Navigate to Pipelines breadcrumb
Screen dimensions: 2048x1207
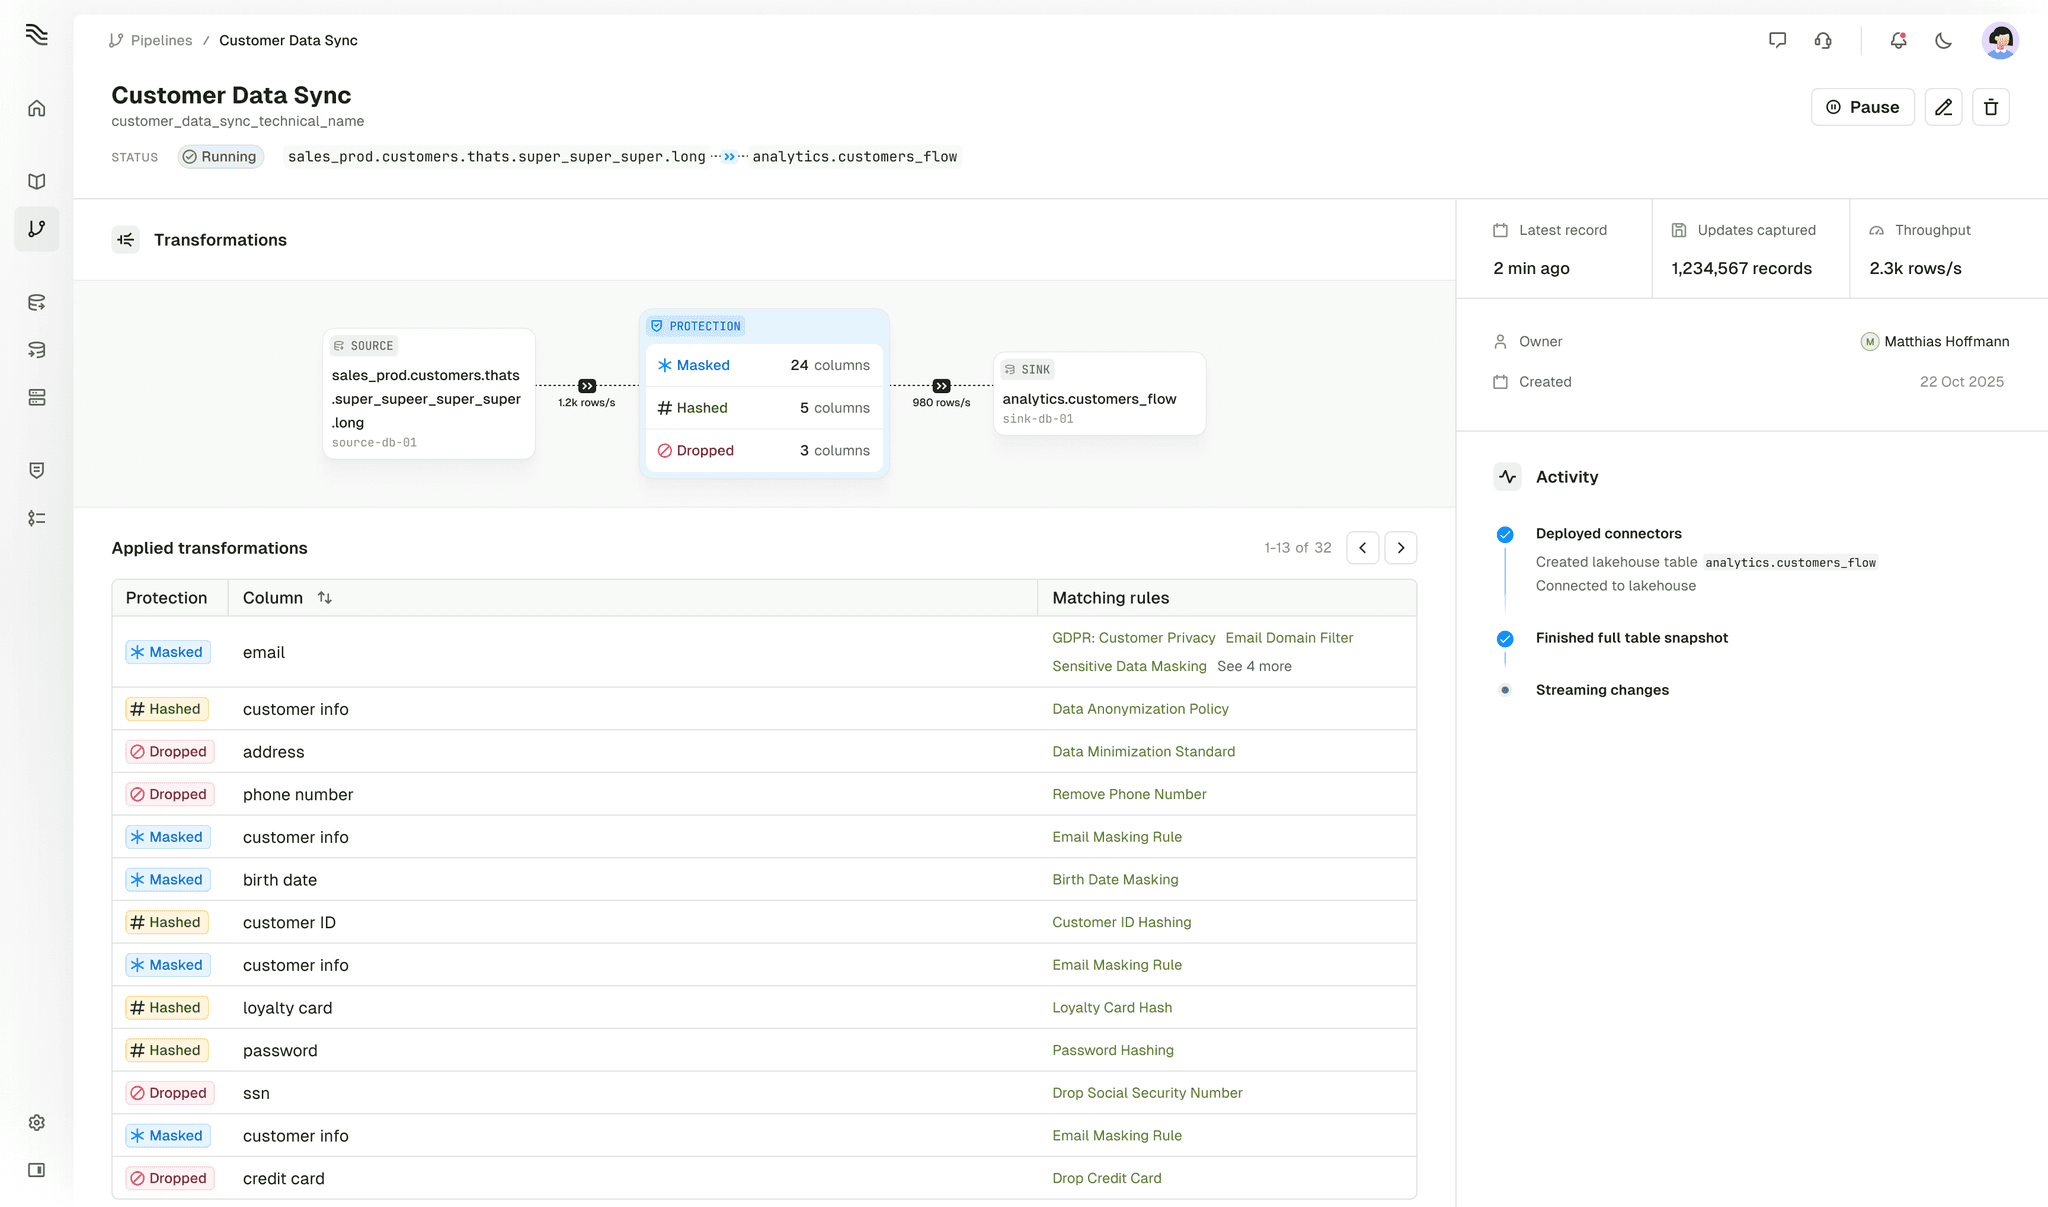[x=161, y=40]
